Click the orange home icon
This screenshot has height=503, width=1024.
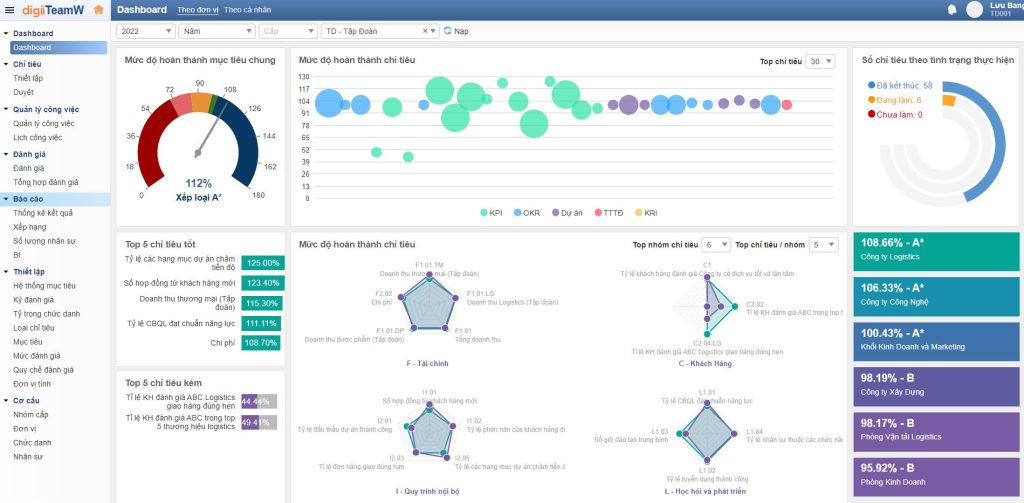click(98, 9)
